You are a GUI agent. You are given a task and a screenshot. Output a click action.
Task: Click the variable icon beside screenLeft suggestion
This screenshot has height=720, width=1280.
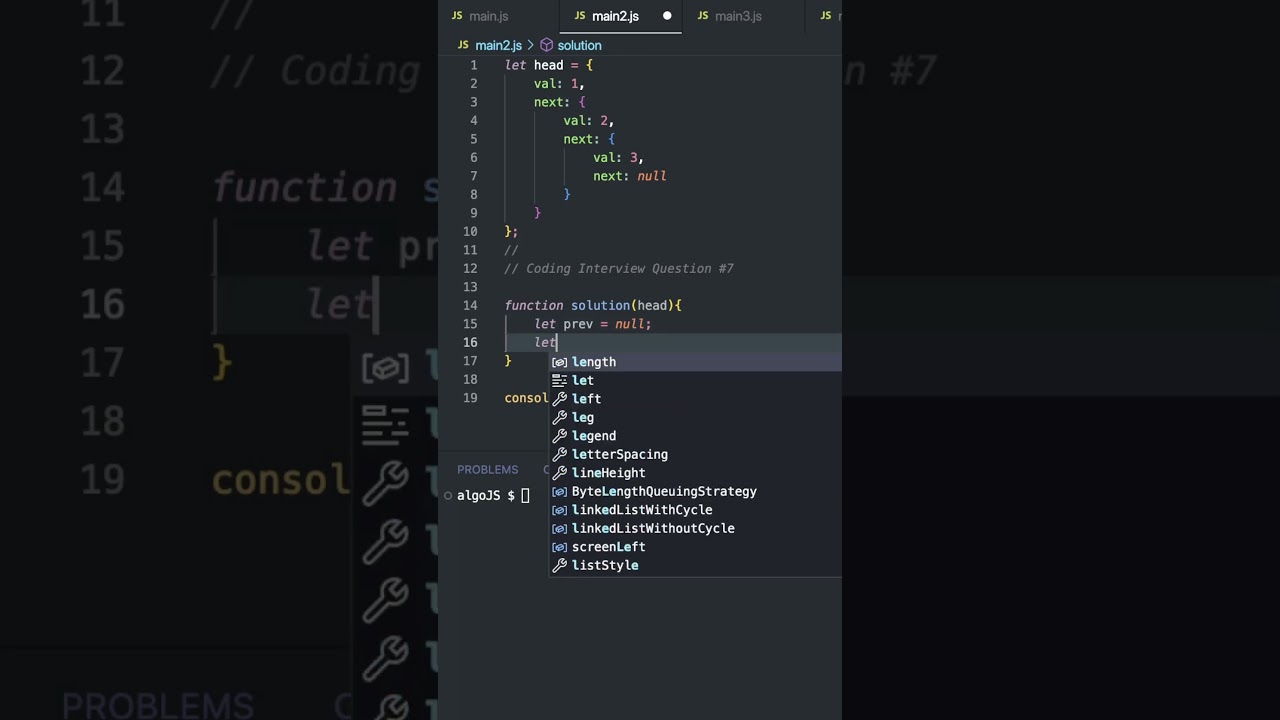tap(560, 547)
